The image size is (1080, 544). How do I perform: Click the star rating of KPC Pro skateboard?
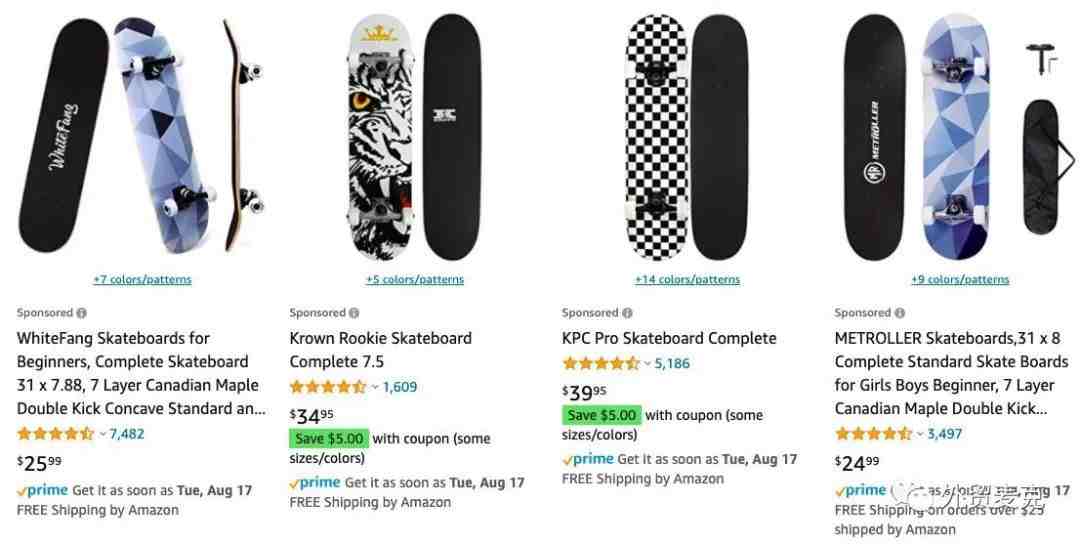point(601,364)
